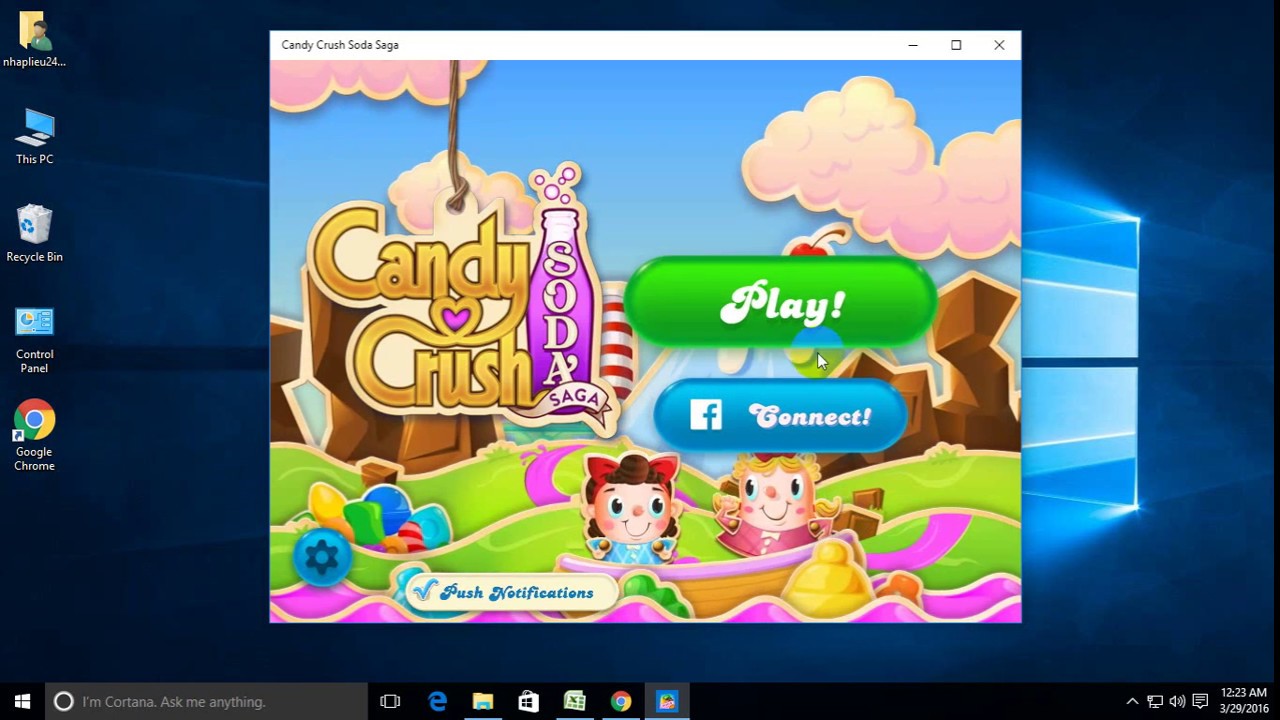The height and width of the screenshot is (720, 1280).
Task: Show hidden system tray icons
Action: click(x=1132, y=701)
